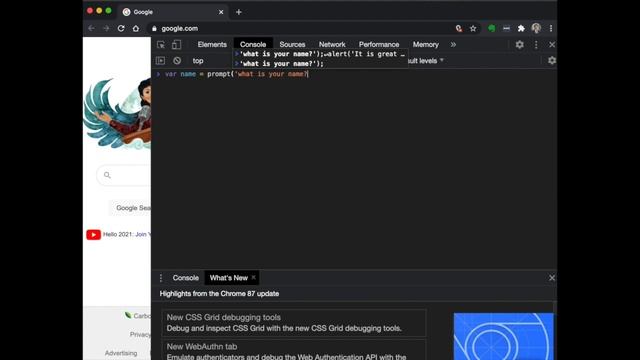Click the blocked content icon in address bar
This screenshot has width=640, height=360.
(459, 28)
